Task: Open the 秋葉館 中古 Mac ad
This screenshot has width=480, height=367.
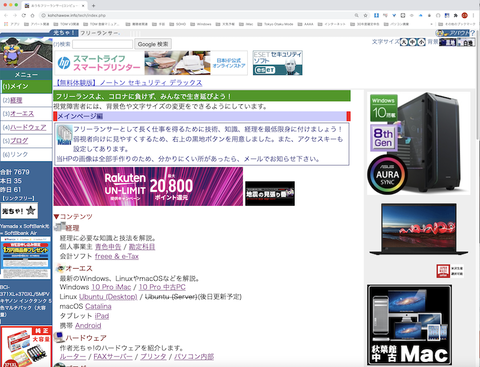Action: [x=410, y=325]
